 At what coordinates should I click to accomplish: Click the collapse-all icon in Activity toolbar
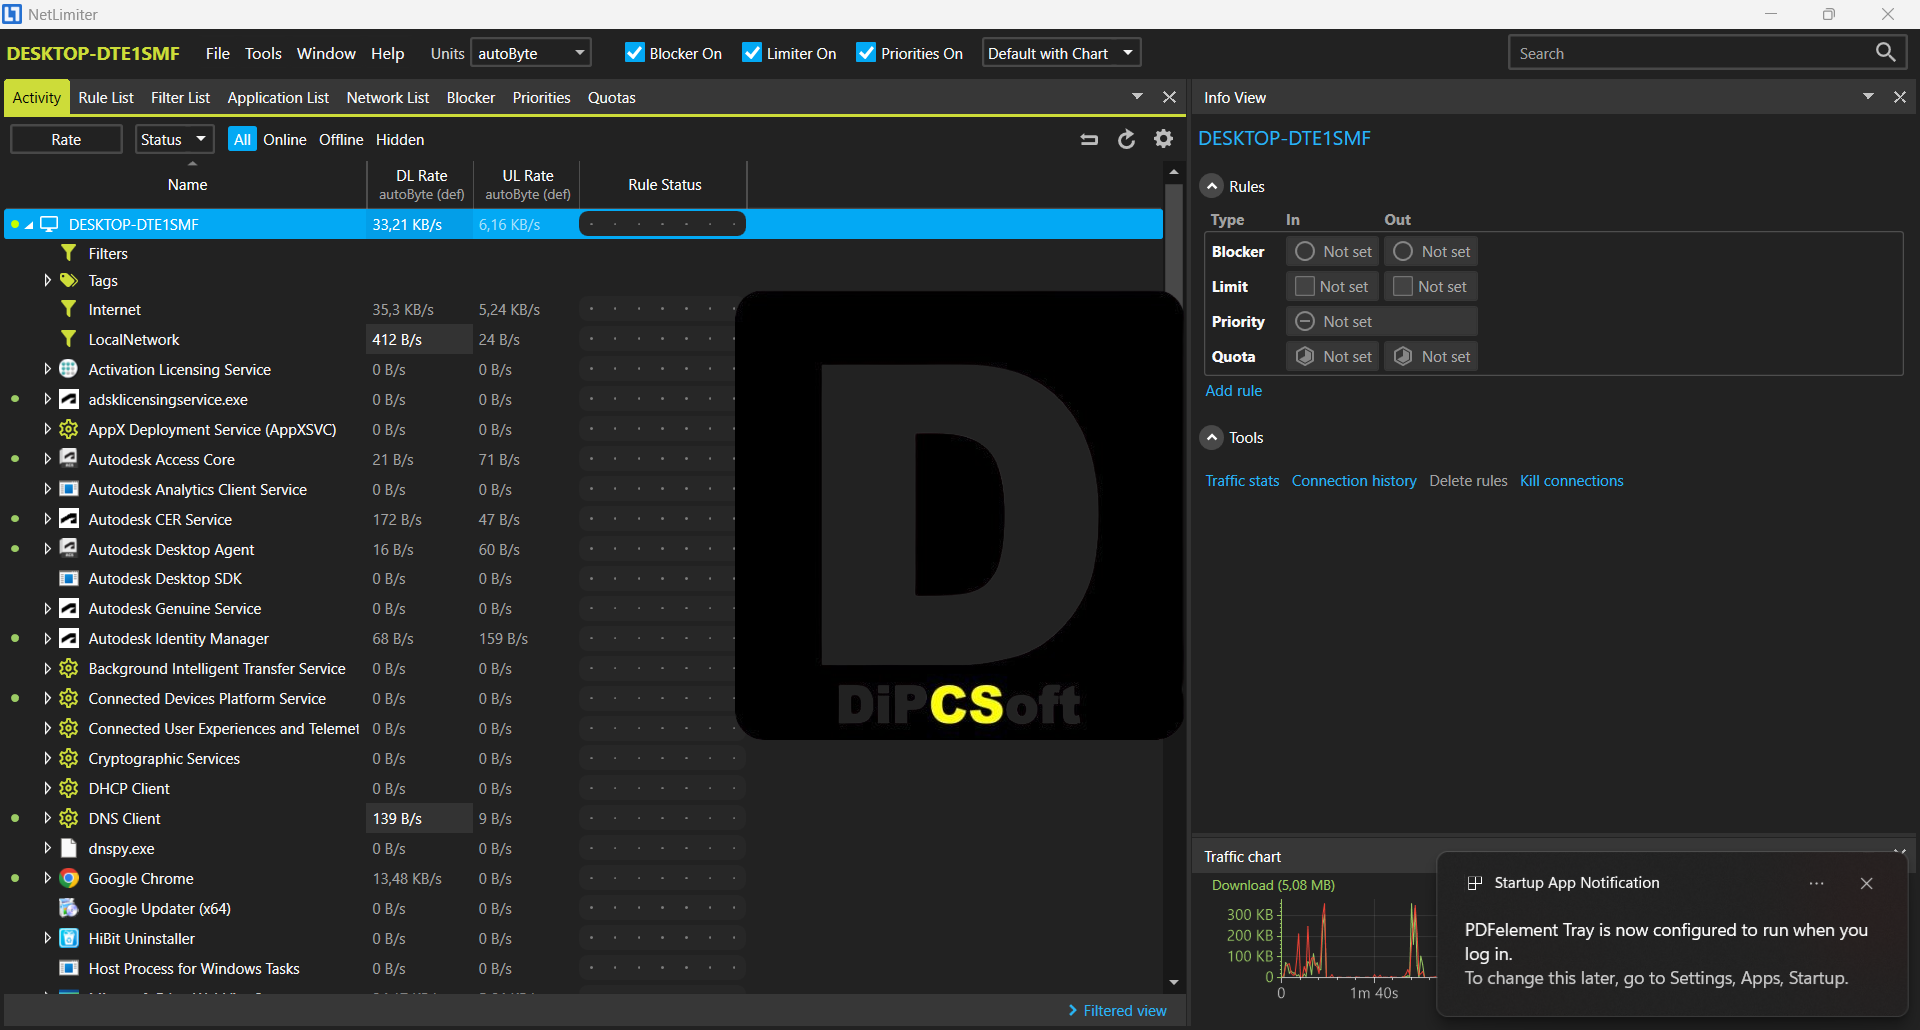coord(1089,140)
